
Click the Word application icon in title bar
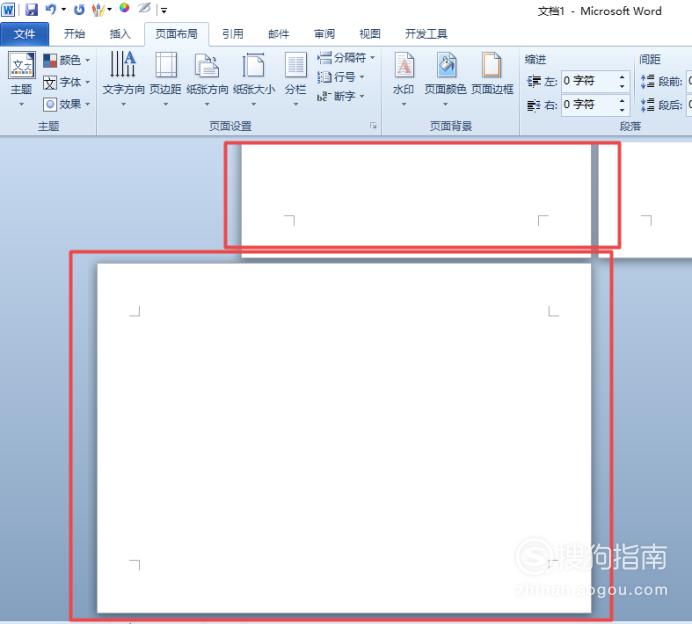point(8,9)
